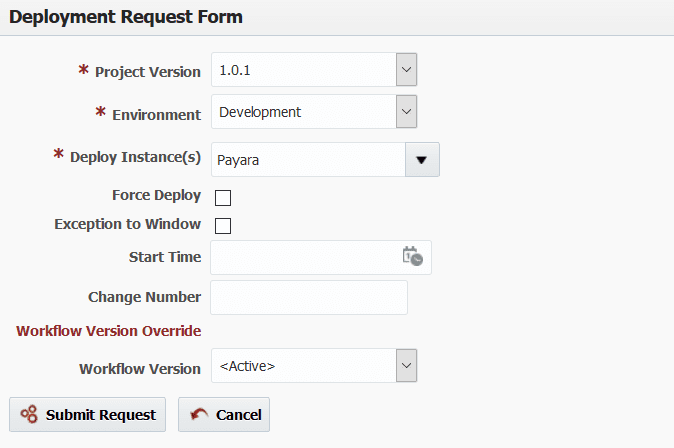Image resolution: width=674 pixels, height=448 pixels.
Task: Click the Submit Request button label
Action: pos(101,415)
